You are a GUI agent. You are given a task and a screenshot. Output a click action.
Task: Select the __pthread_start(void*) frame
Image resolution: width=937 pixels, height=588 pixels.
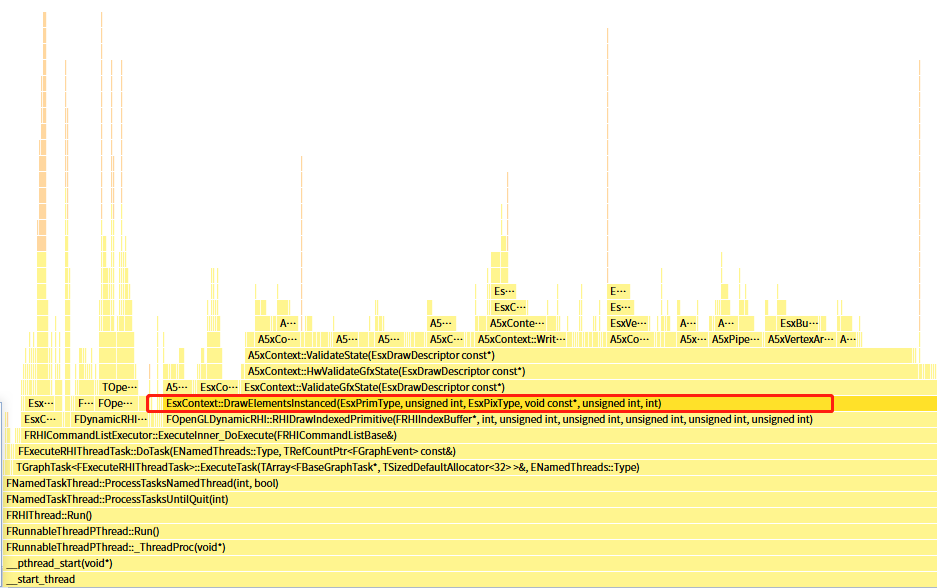(x=470, y=563)
